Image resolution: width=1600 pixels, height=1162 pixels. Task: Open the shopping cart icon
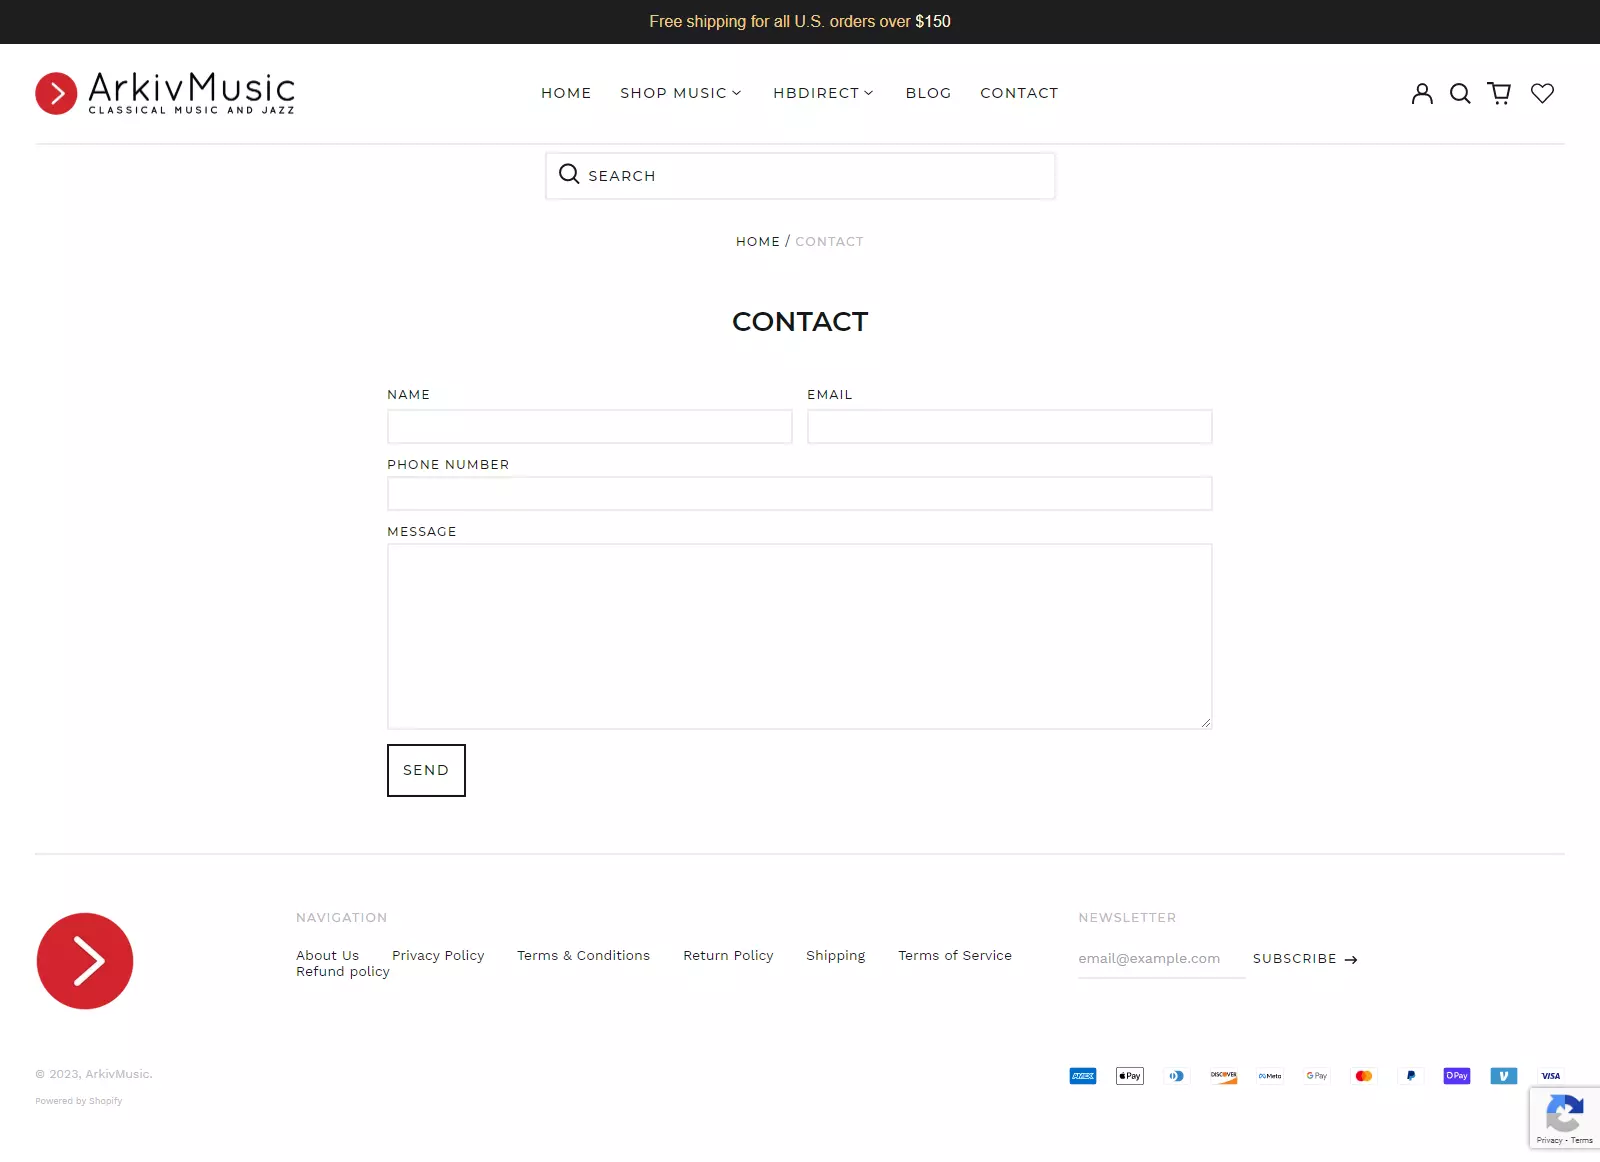click(x=1499, y=93)
